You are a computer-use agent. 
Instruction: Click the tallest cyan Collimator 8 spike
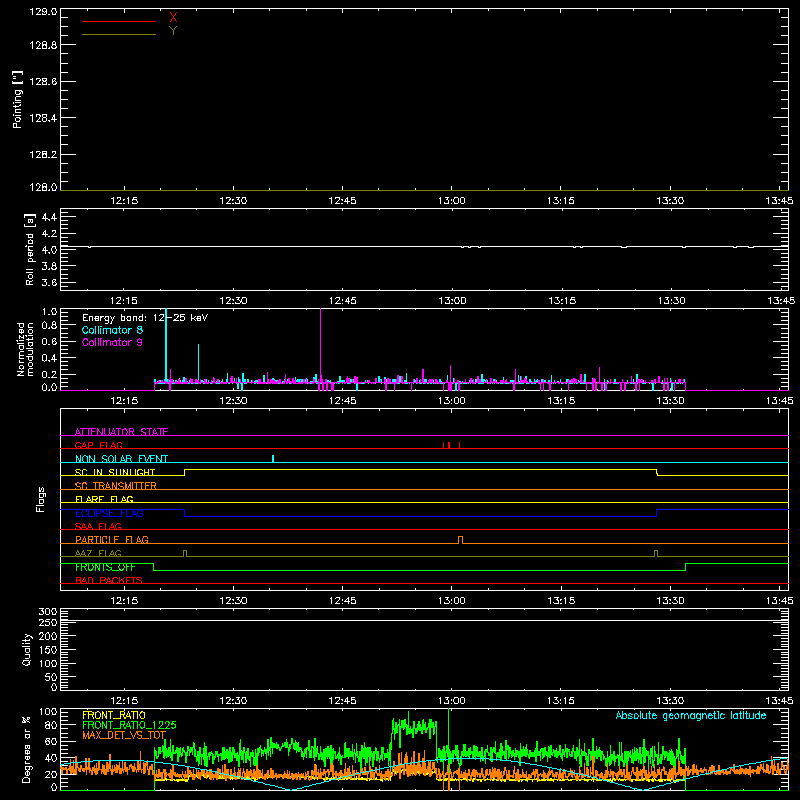(x=166, y=344)
